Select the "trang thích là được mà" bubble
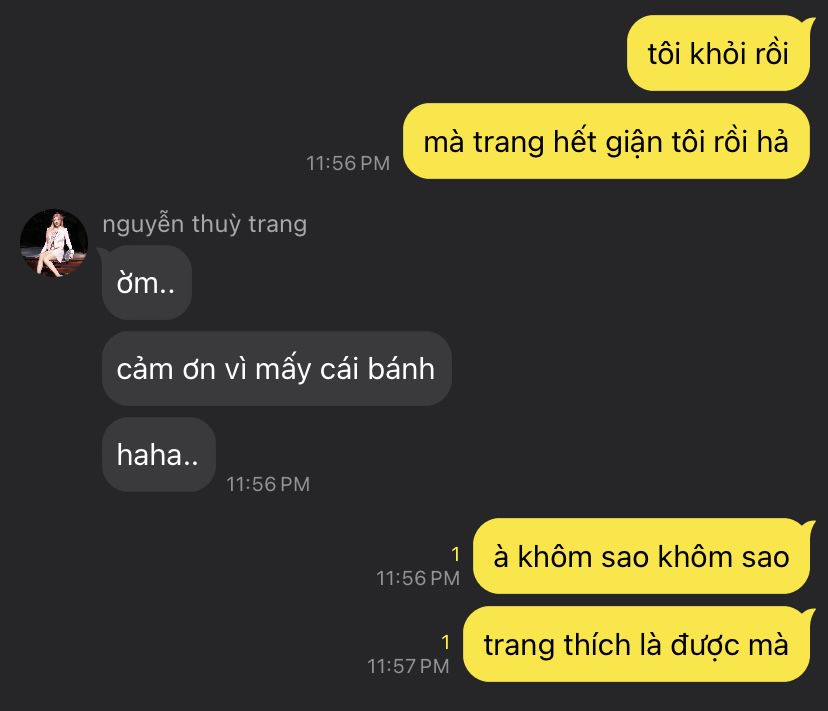Image resolution: width=828 pixels, height=711 pixels. click(636, 644)
